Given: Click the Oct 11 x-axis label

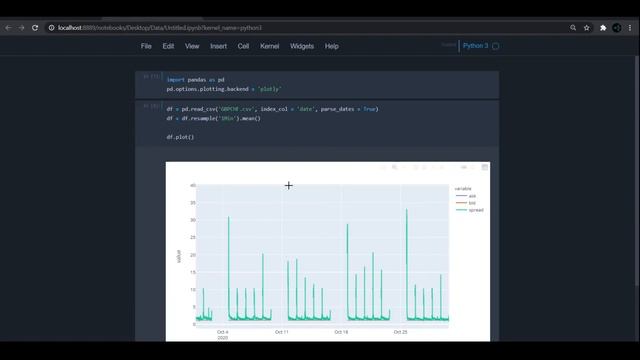Looking at the screenshot, I should pyautogui.click(x=282, y=332).
